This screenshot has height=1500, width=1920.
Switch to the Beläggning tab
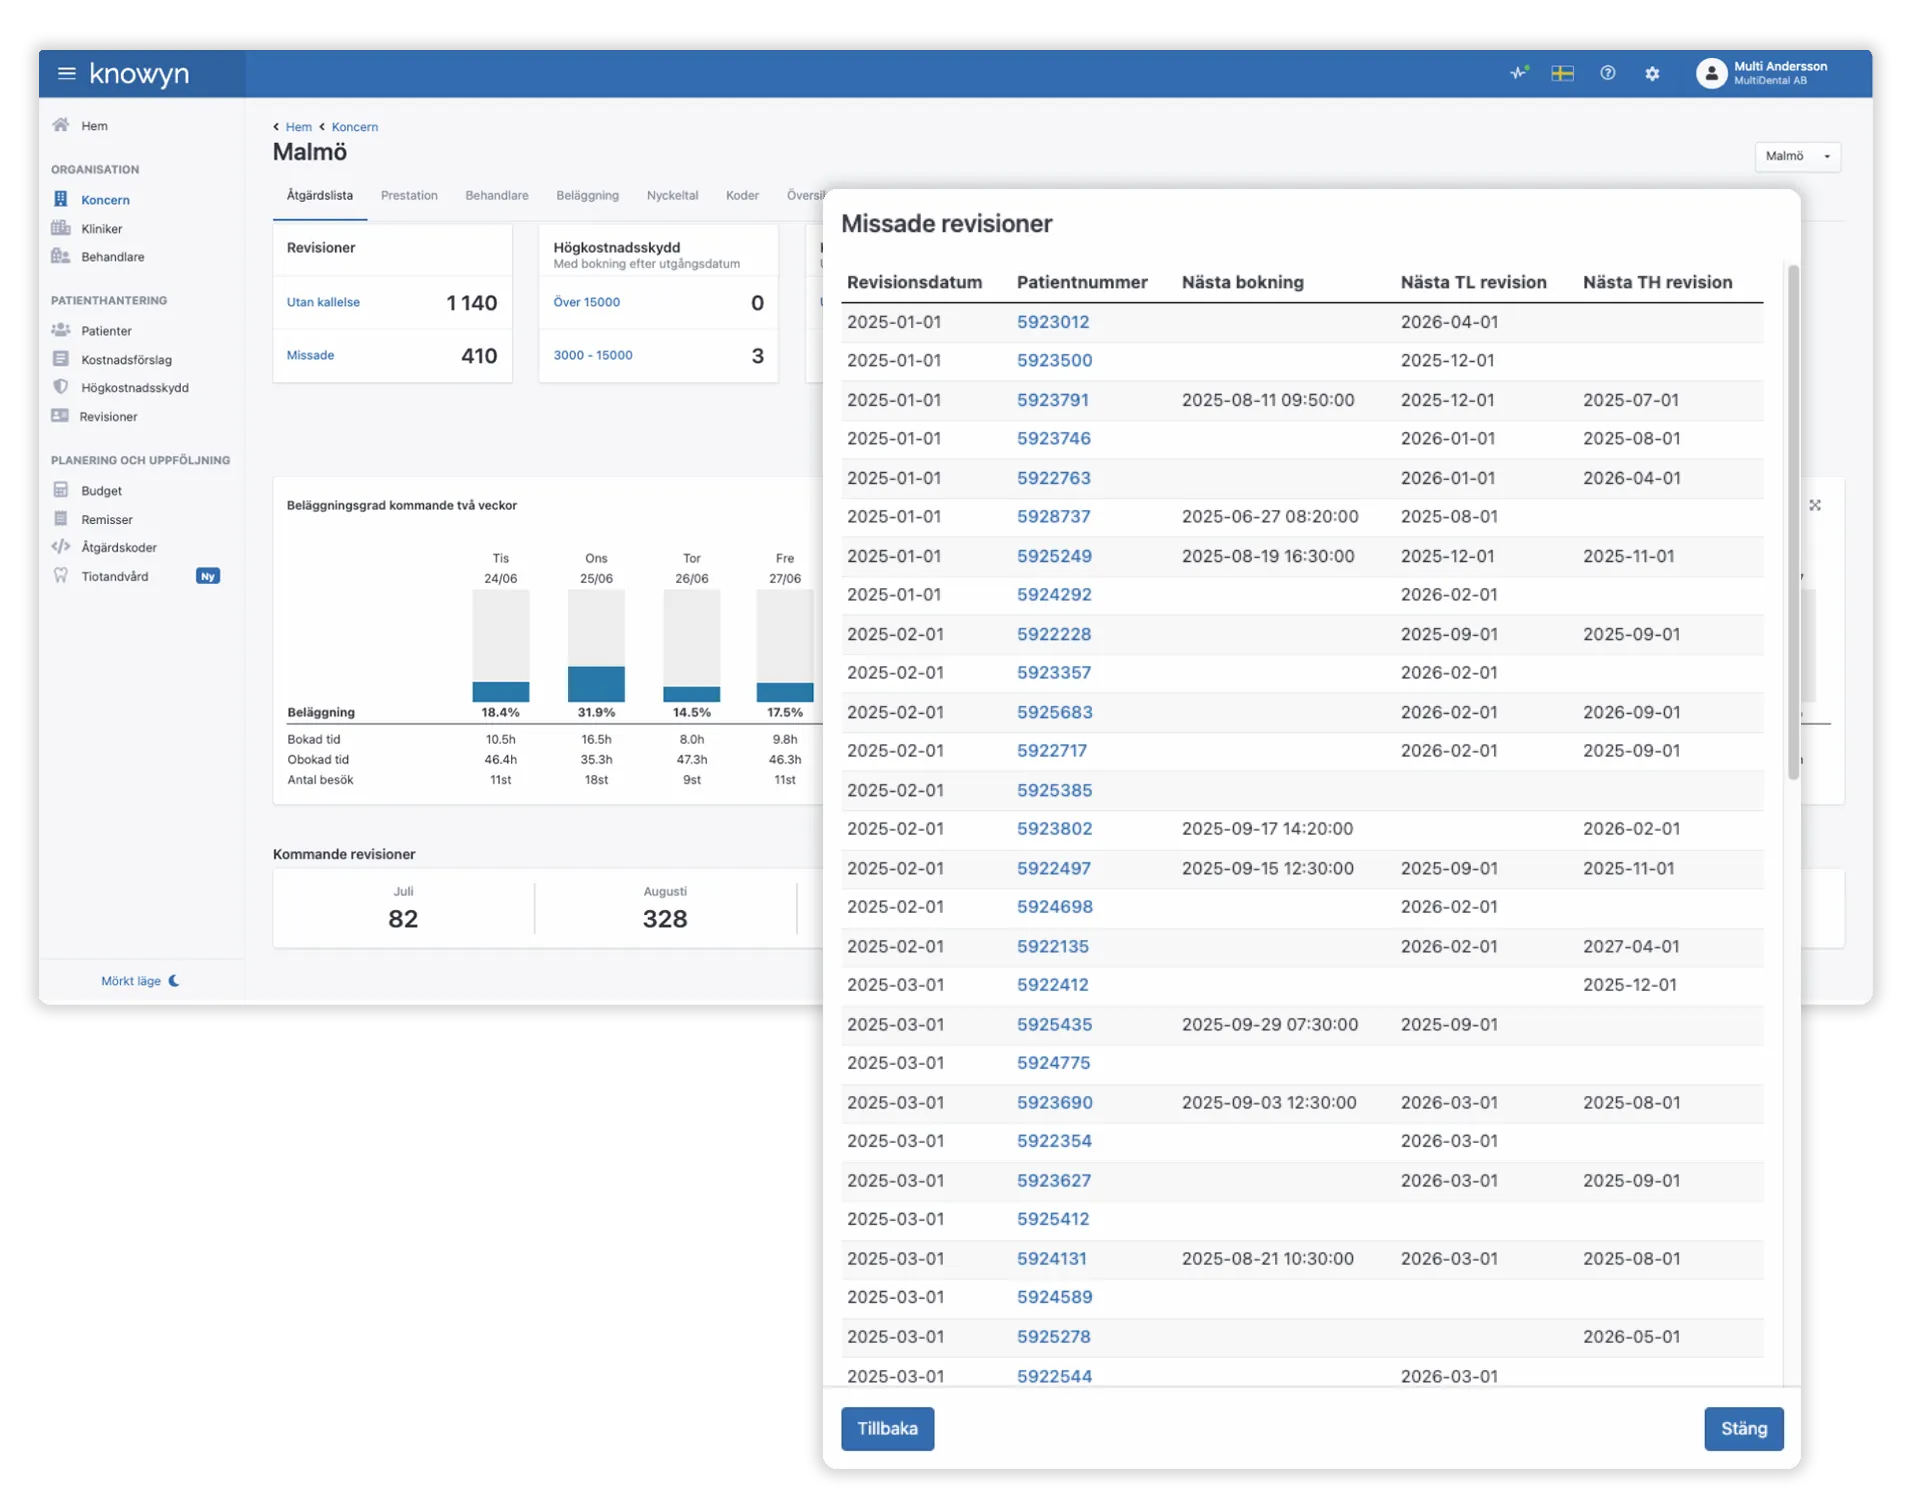(587, 196)
